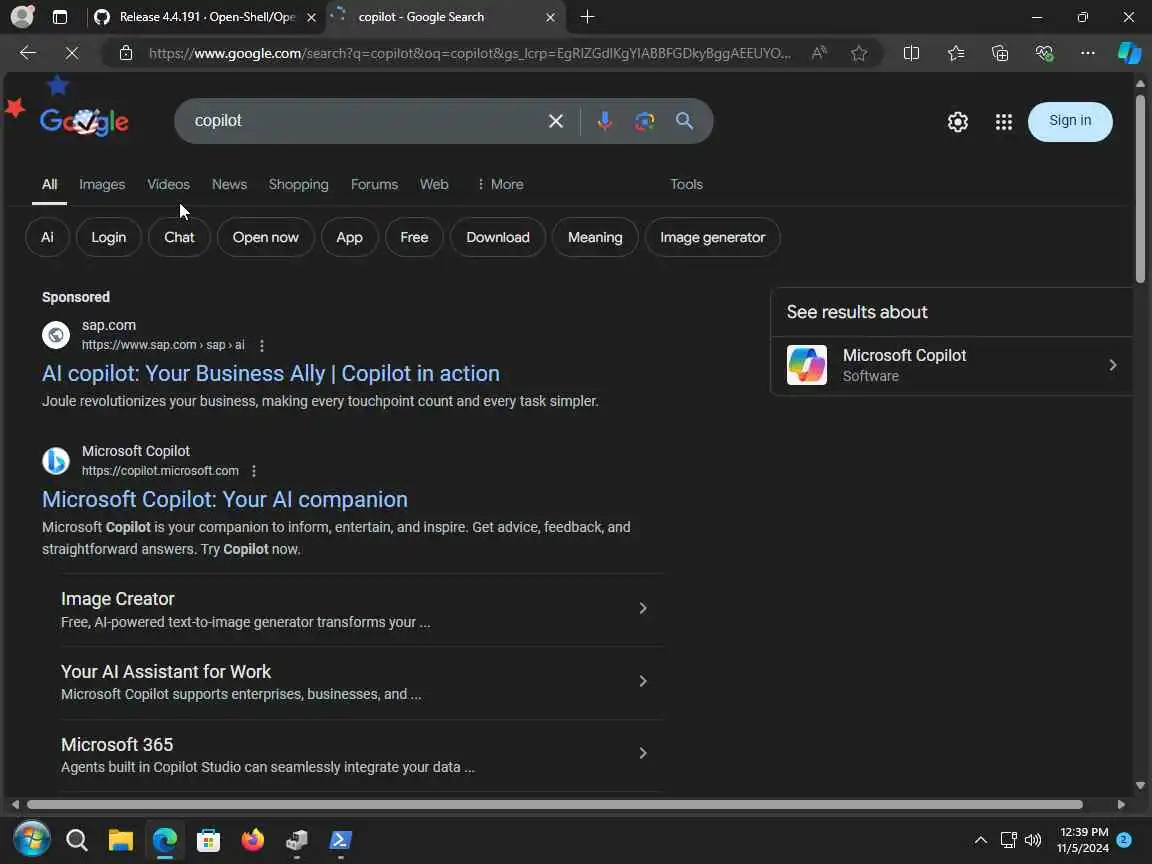
Task: Open Microsoft Store taskbar icon
Action: pos(209,840)
